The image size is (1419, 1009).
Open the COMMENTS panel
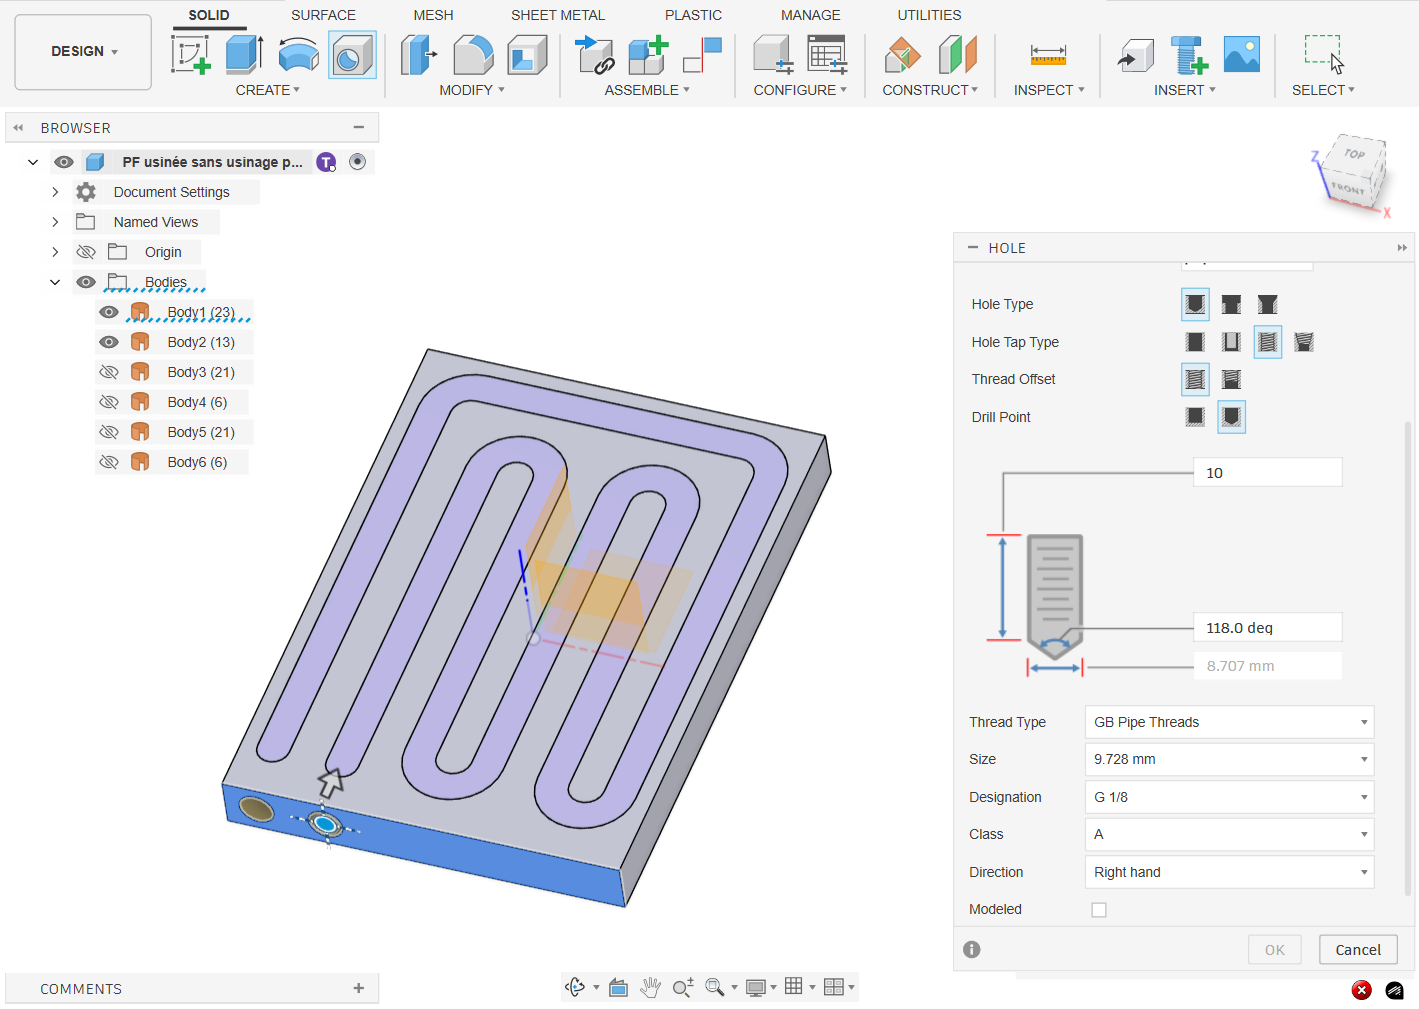point(80,988)
